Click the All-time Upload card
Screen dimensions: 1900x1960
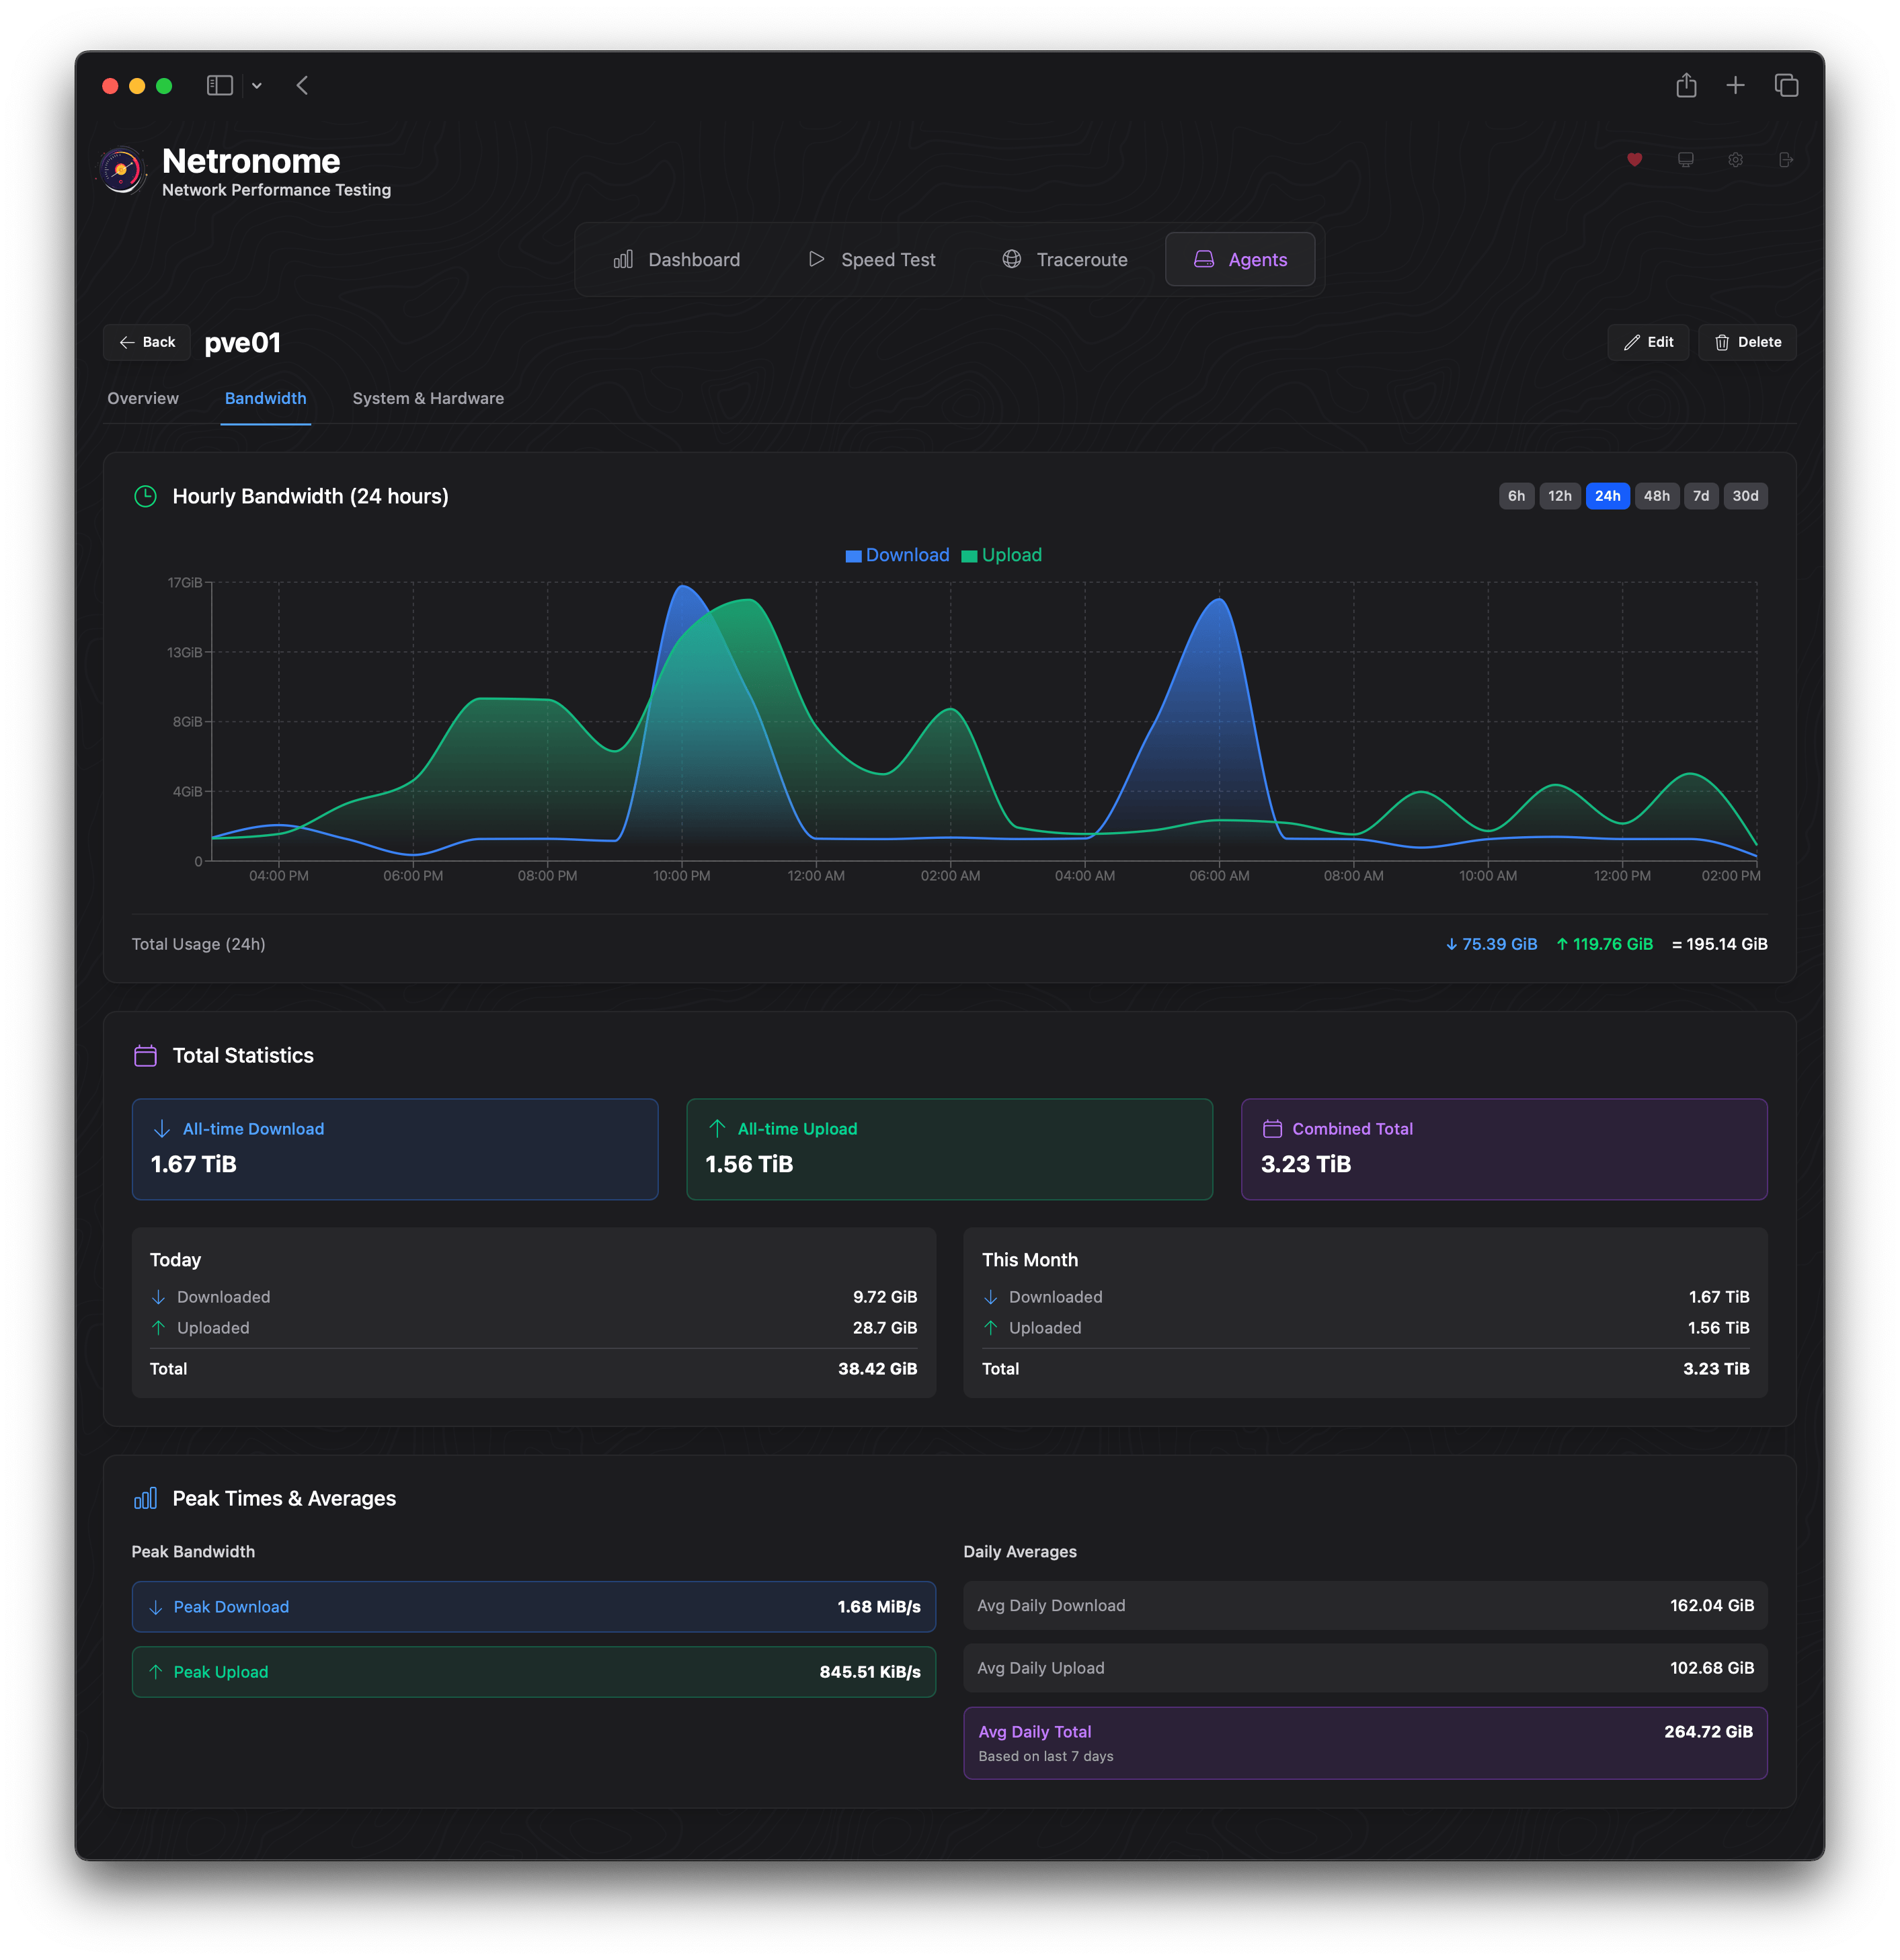point(949,1149)
